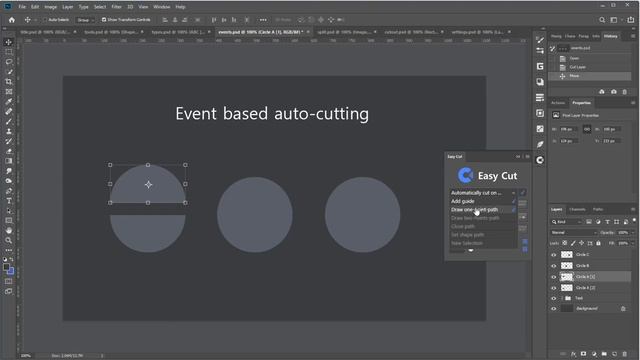Open the History panel flyout menu
The height and width of the screenshot is (360, 640).
click(633, 36)
